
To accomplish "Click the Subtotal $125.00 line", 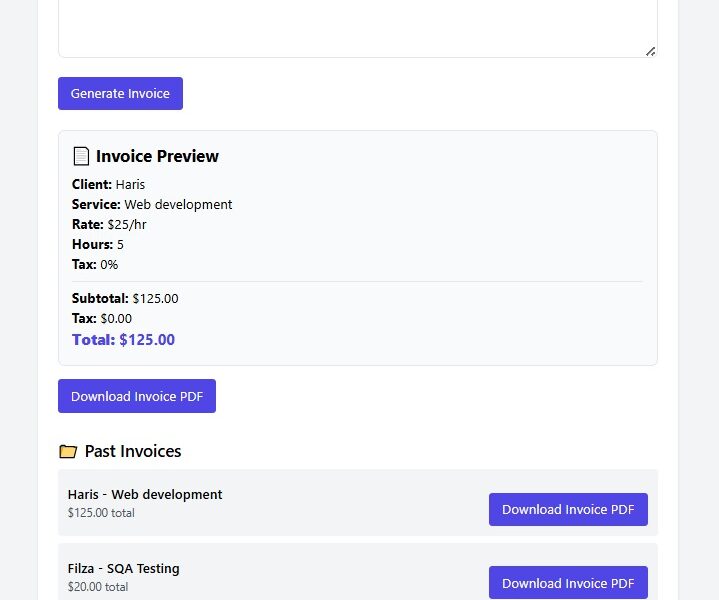I will click(125, 298).
